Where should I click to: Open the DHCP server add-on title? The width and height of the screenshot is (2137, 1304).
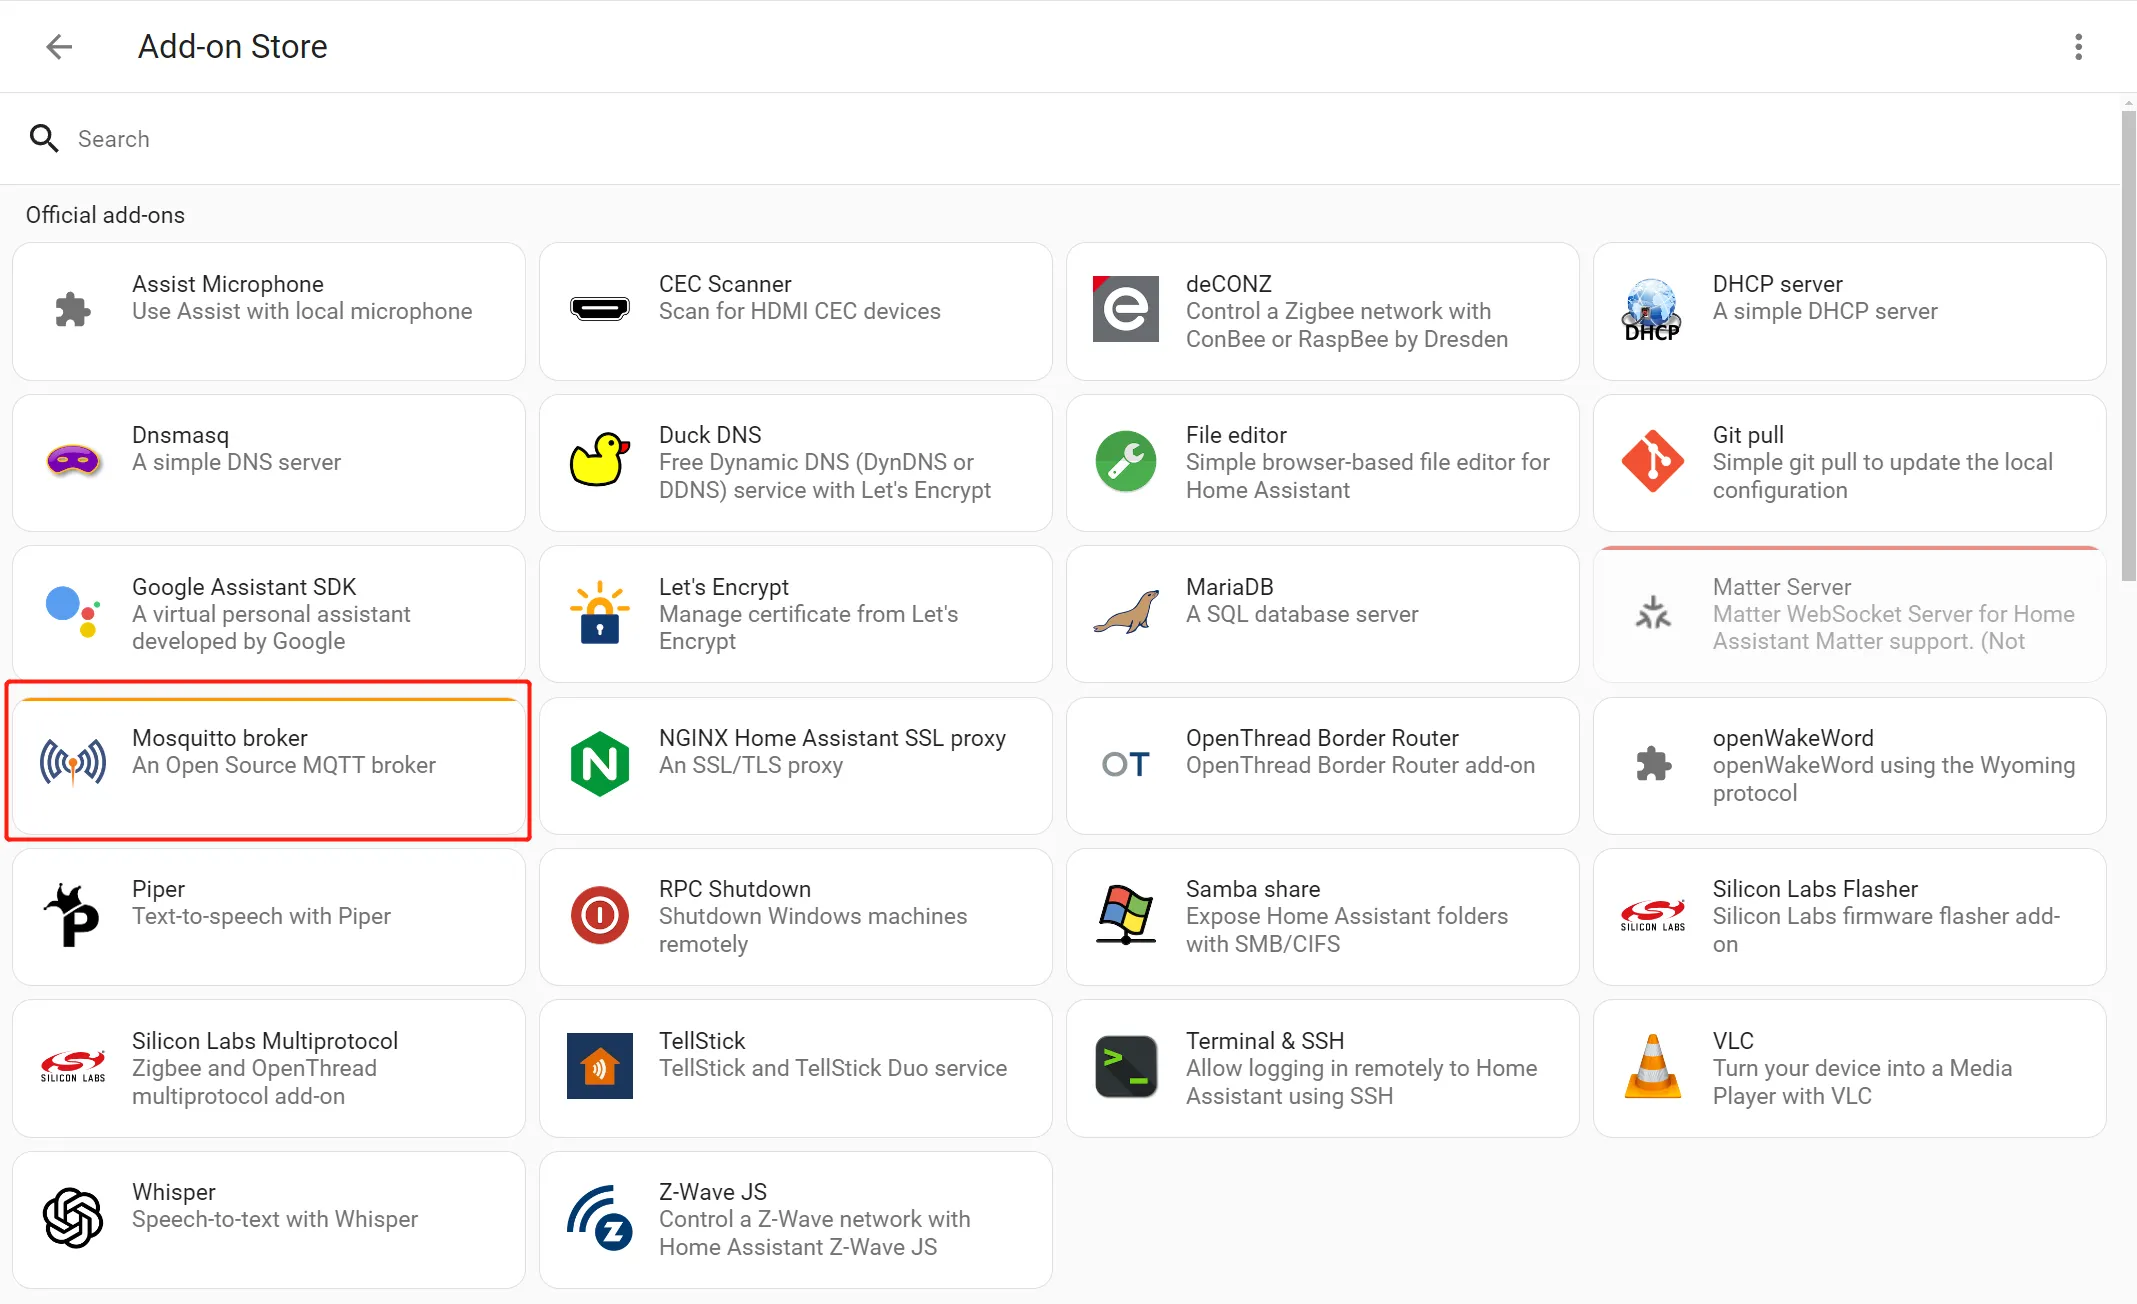pos(1778,284)
